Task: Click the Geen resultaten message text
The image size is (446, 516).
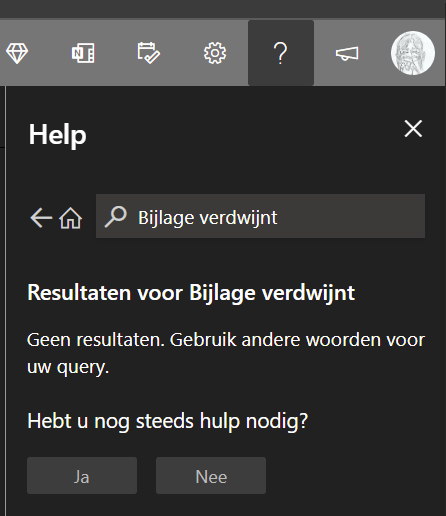Action: [226, 353]
